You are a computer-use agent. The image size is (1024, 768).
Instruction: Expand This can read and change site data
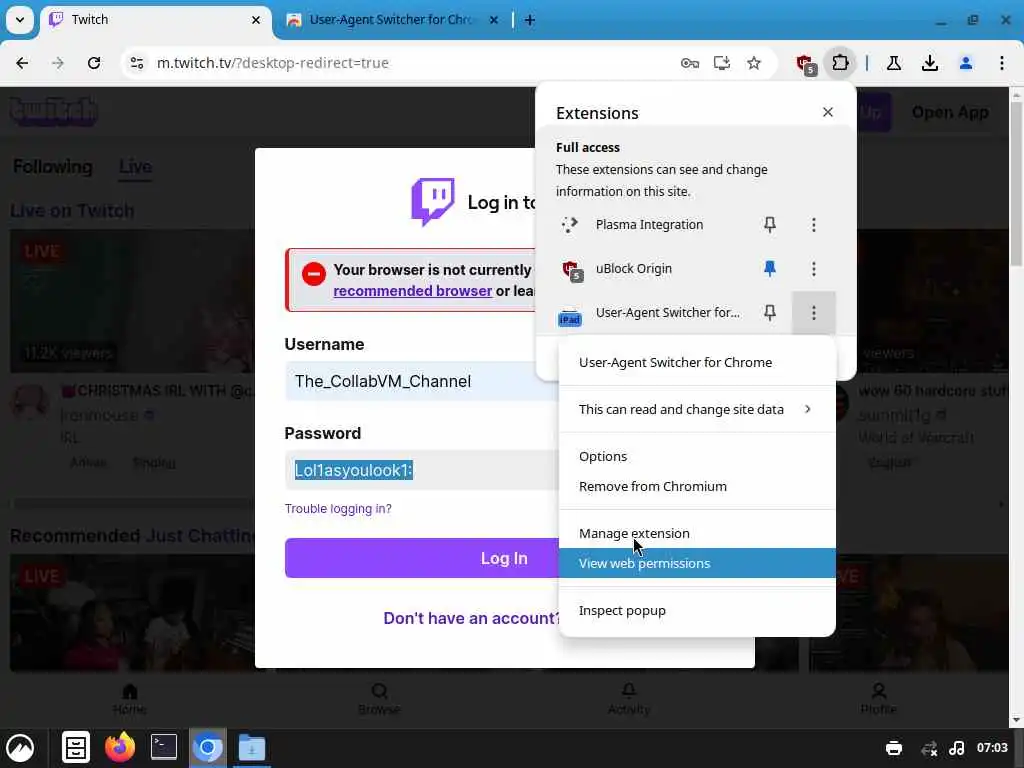(697, 409)
